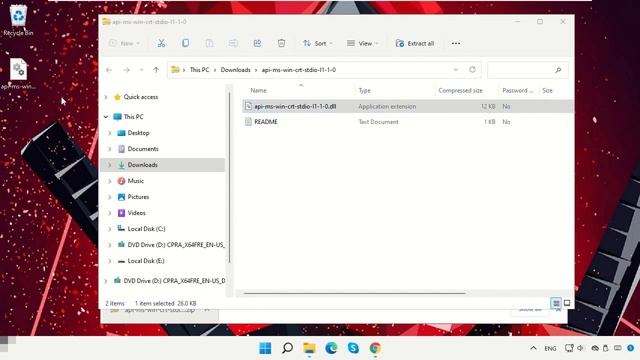Click the Share icon in toolbar

pos(257,43)
